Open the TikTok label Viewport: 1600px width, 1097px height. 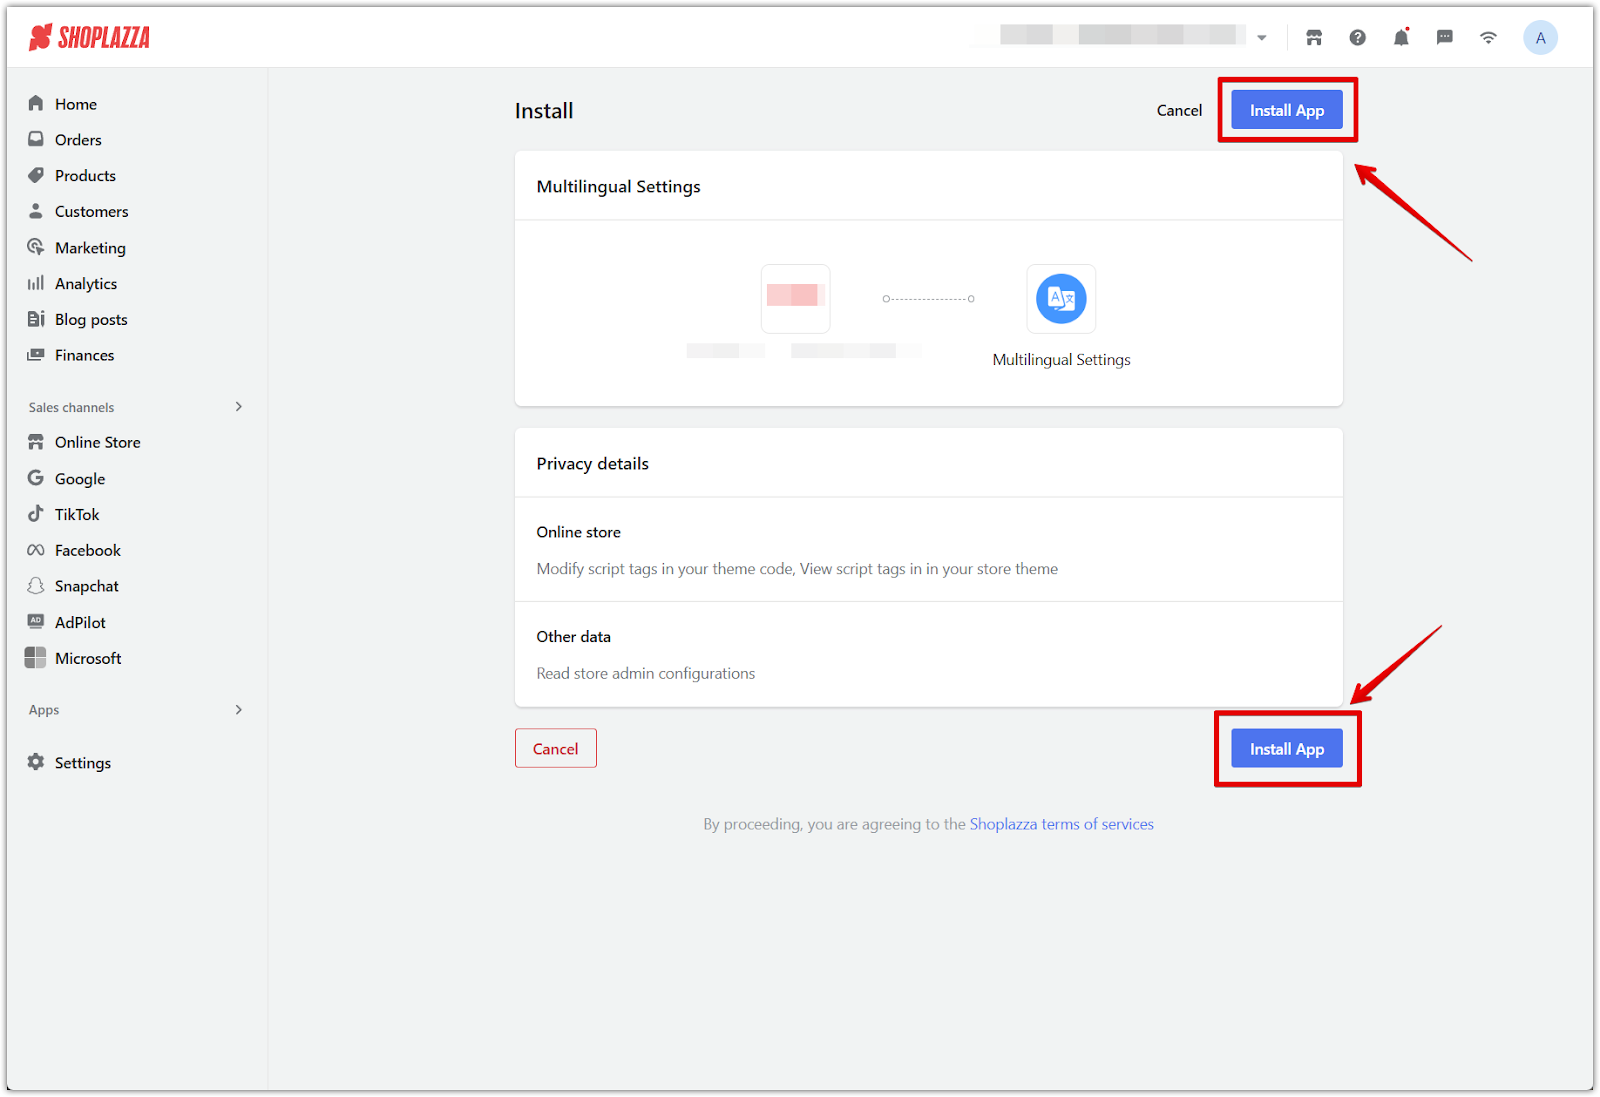pos(77,514)
